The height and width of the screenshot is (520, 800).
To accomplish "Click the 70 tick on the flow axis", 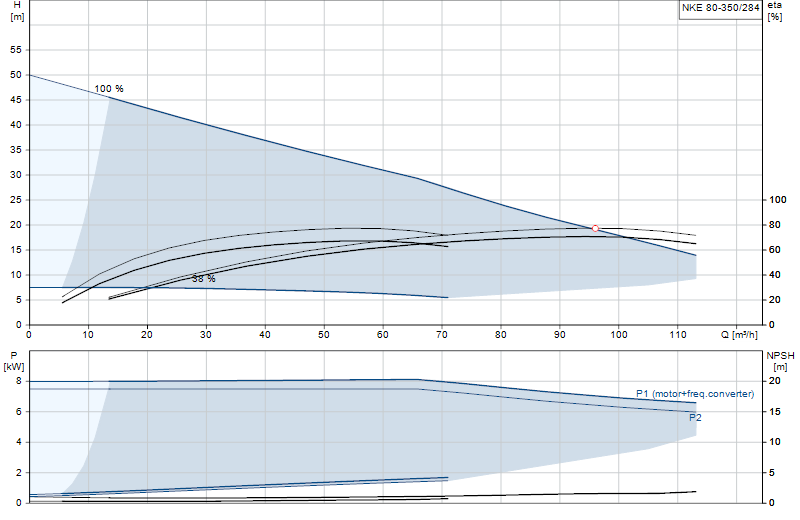I will (442, 335).
